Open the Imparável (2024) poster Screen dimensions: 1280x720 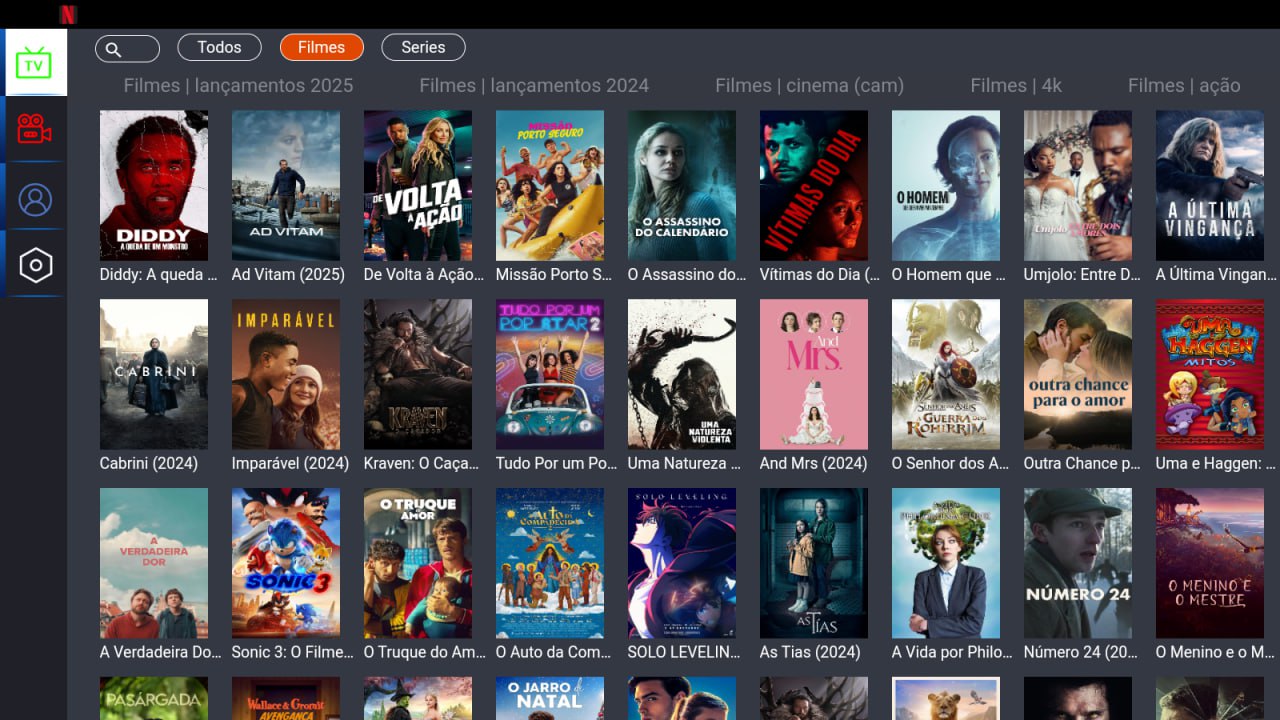pyautogui.click(x=286, y=374)
